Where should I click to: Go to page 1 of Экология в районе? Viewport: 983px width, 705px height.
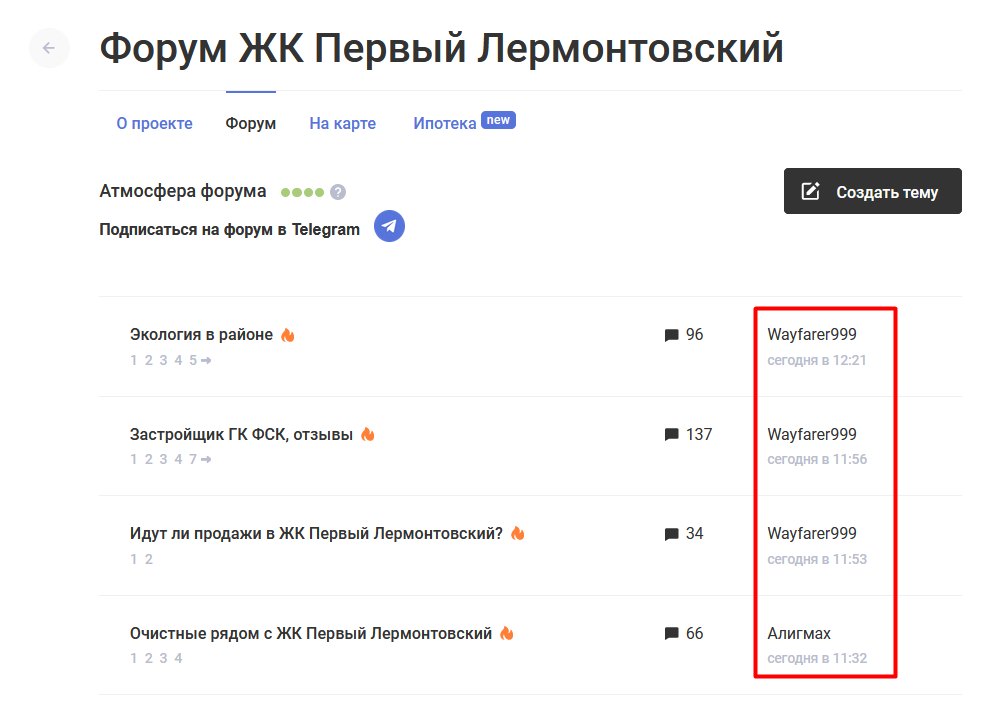tap(134, 360)
